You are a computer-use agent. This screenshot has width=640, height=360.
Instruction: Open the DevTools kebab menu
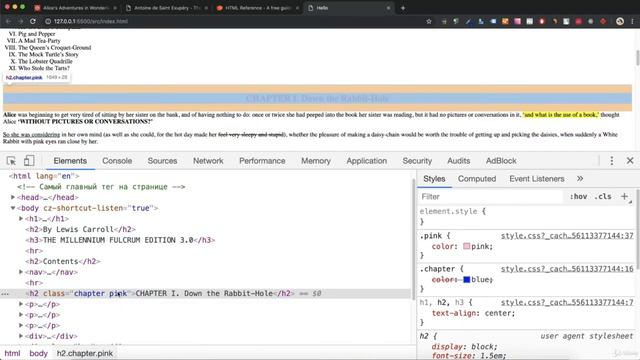pos(611,161)
